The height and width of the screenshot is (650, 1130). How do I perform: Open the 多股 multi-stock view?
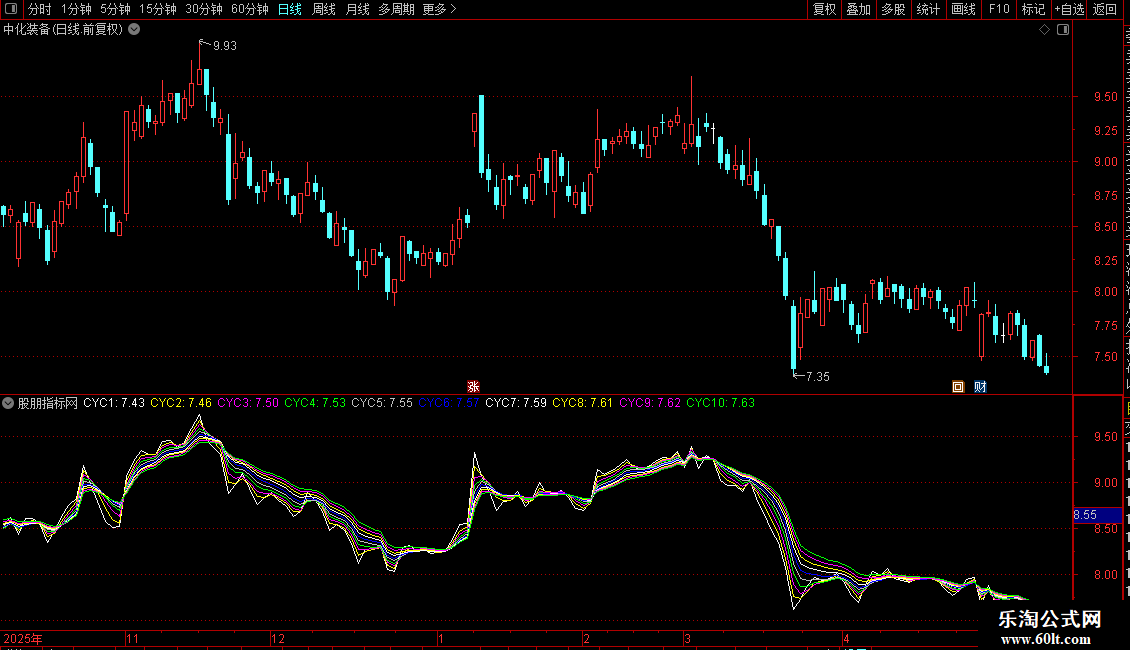(894, 9)
